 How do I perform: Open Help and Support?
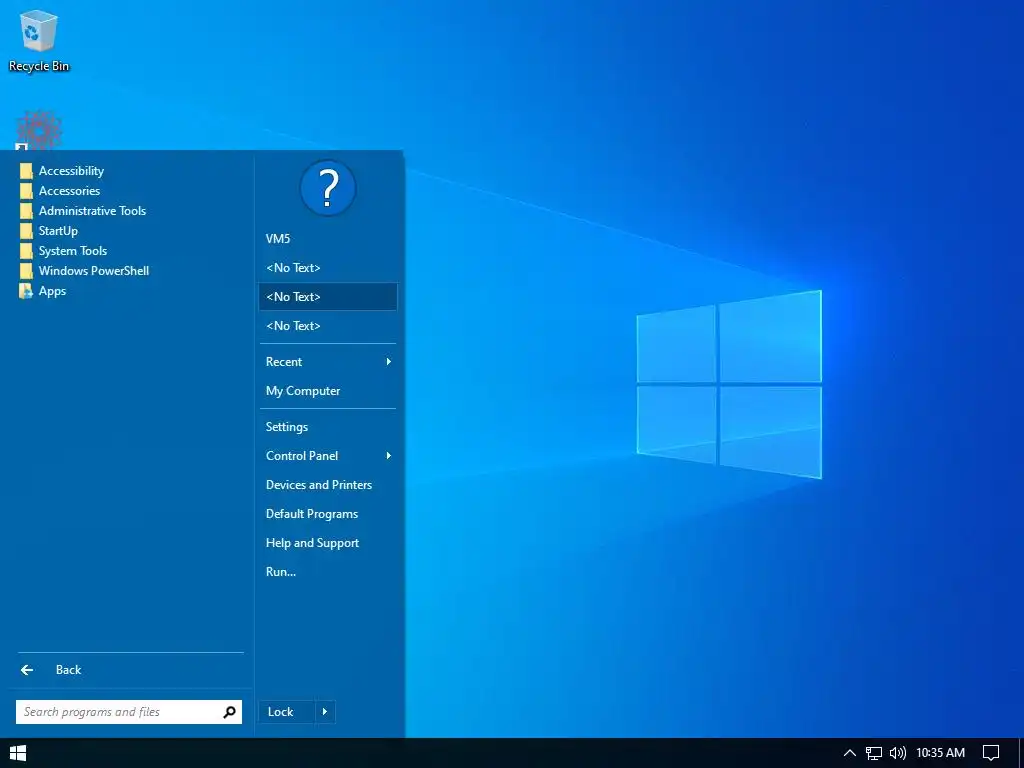[x=328, y=543]
